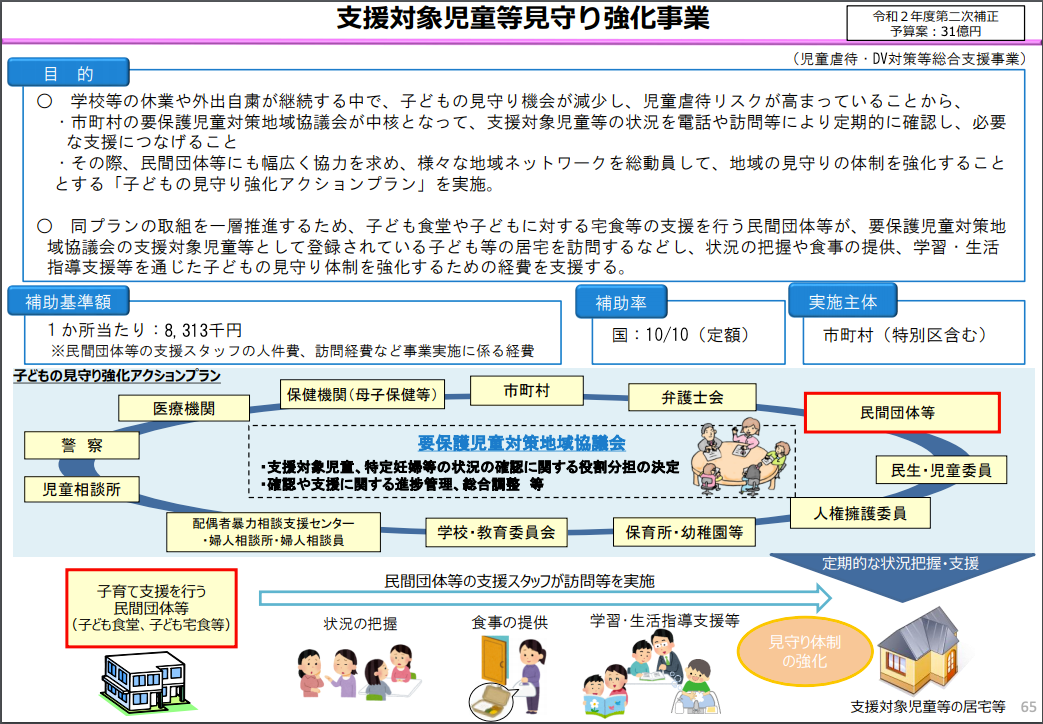Select the 目的 header tab
Viewport: 1043px width, 724px height.
[69, 73]
